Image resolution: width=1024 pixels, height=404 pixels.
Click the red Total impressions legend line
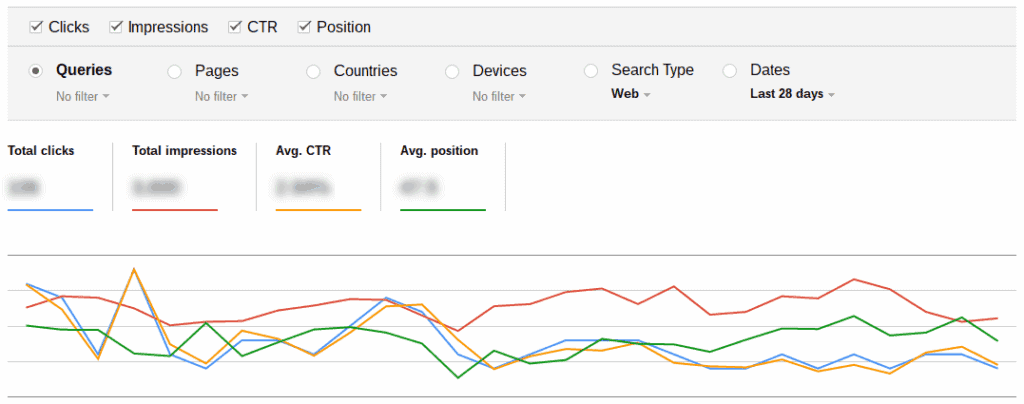[x=175, y=210]
